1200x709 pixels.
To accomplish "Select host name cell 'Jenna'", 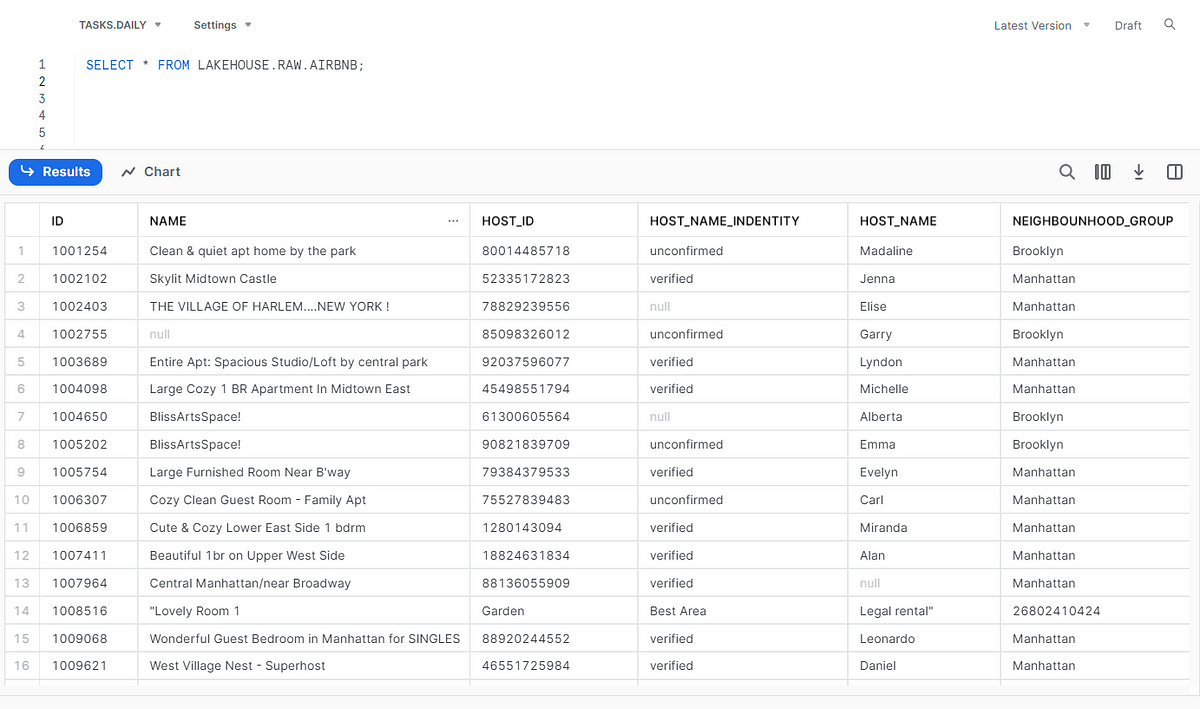I will click(x=923, y=279).
